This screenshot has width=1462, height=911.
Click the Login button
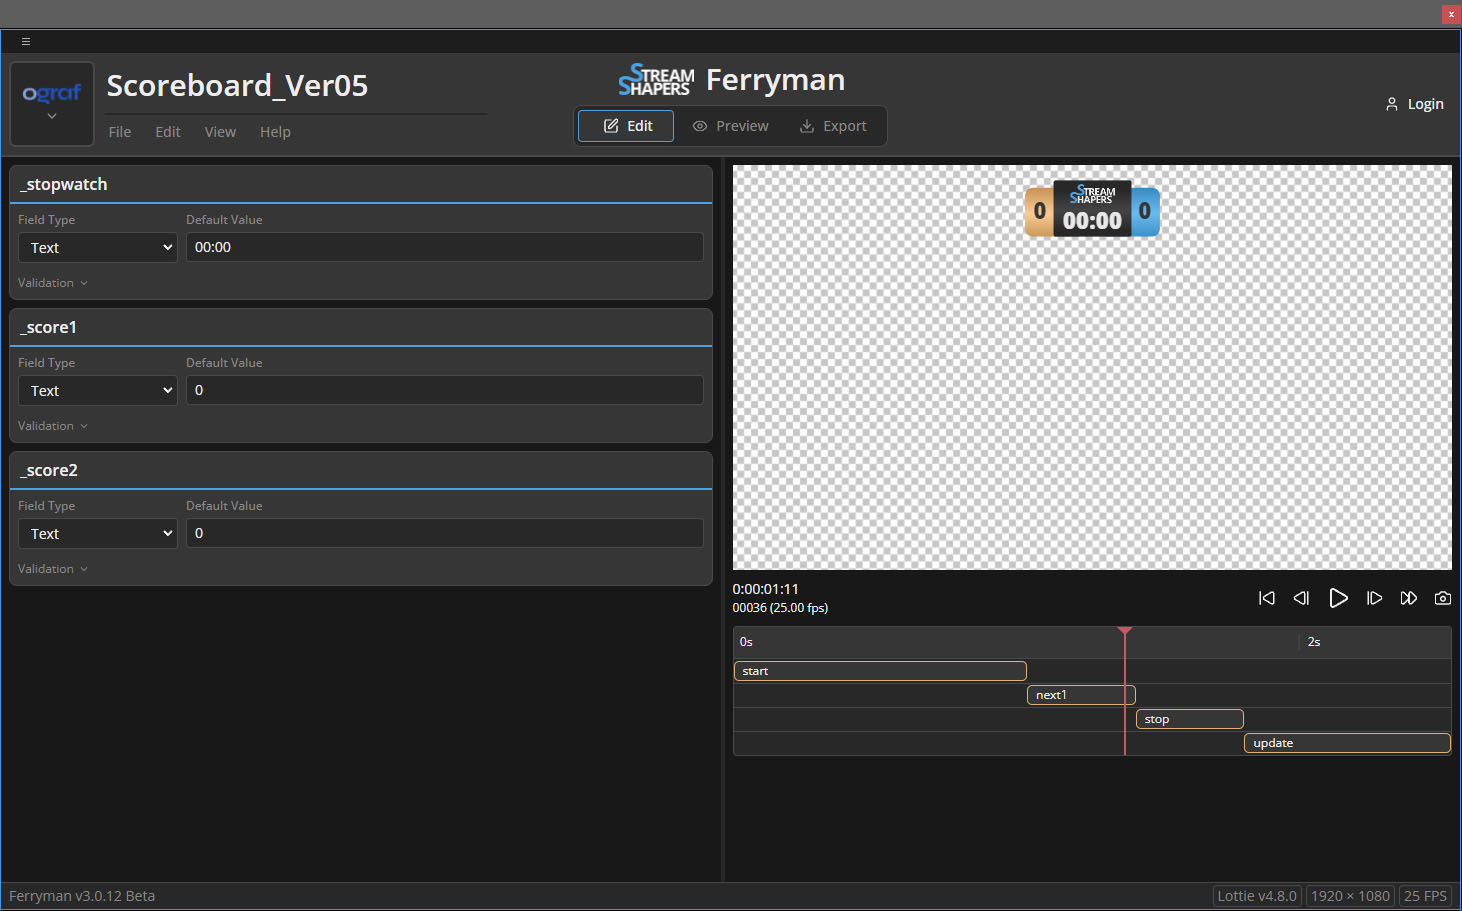tap(1414, 104)
